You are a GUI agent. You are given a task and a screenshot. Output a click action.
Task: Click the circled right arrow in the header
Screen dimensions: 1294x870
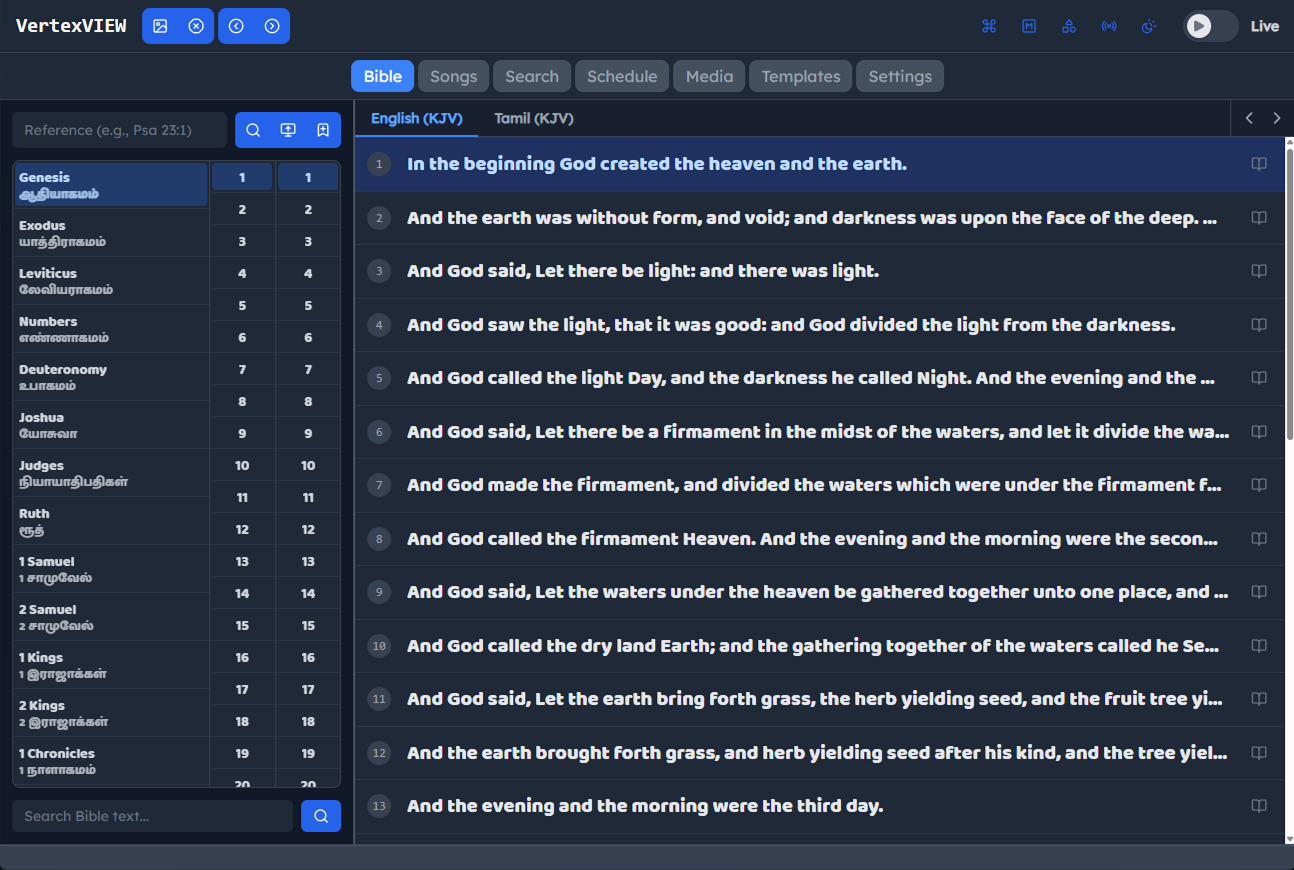coord(272,26)
